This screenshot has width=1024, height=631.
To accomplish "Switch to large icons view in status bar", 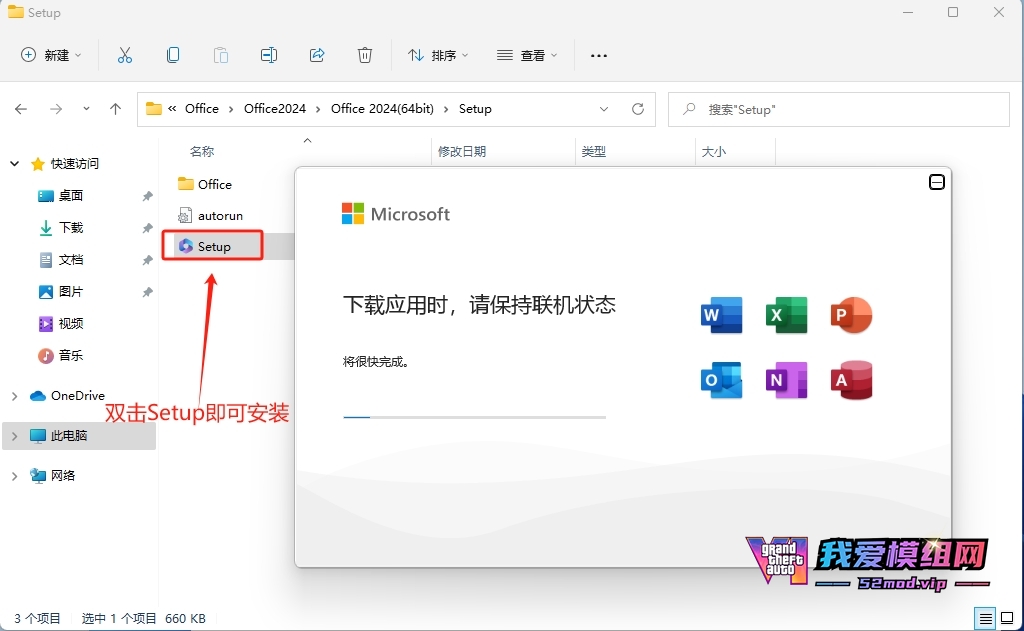I will pos(1007,618).
